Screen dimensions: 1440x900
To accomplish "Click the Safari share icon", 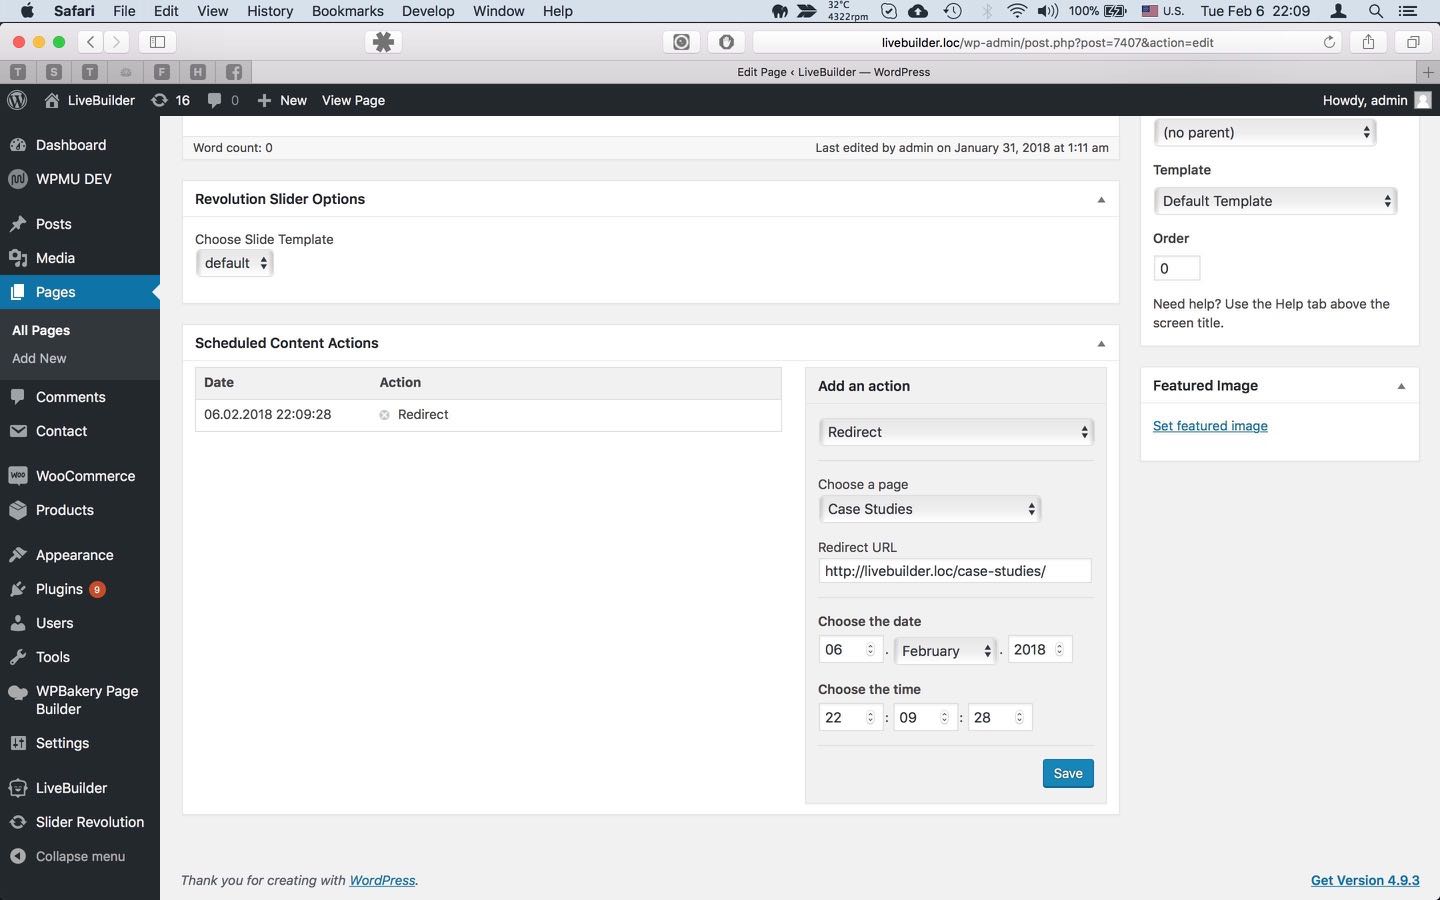I will point(1368,42).
